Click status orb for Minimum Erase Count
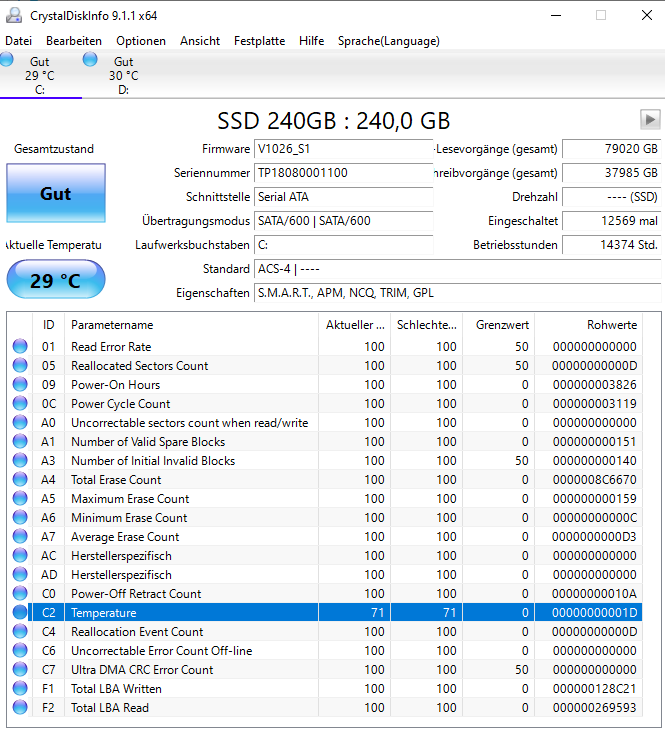 20,517
